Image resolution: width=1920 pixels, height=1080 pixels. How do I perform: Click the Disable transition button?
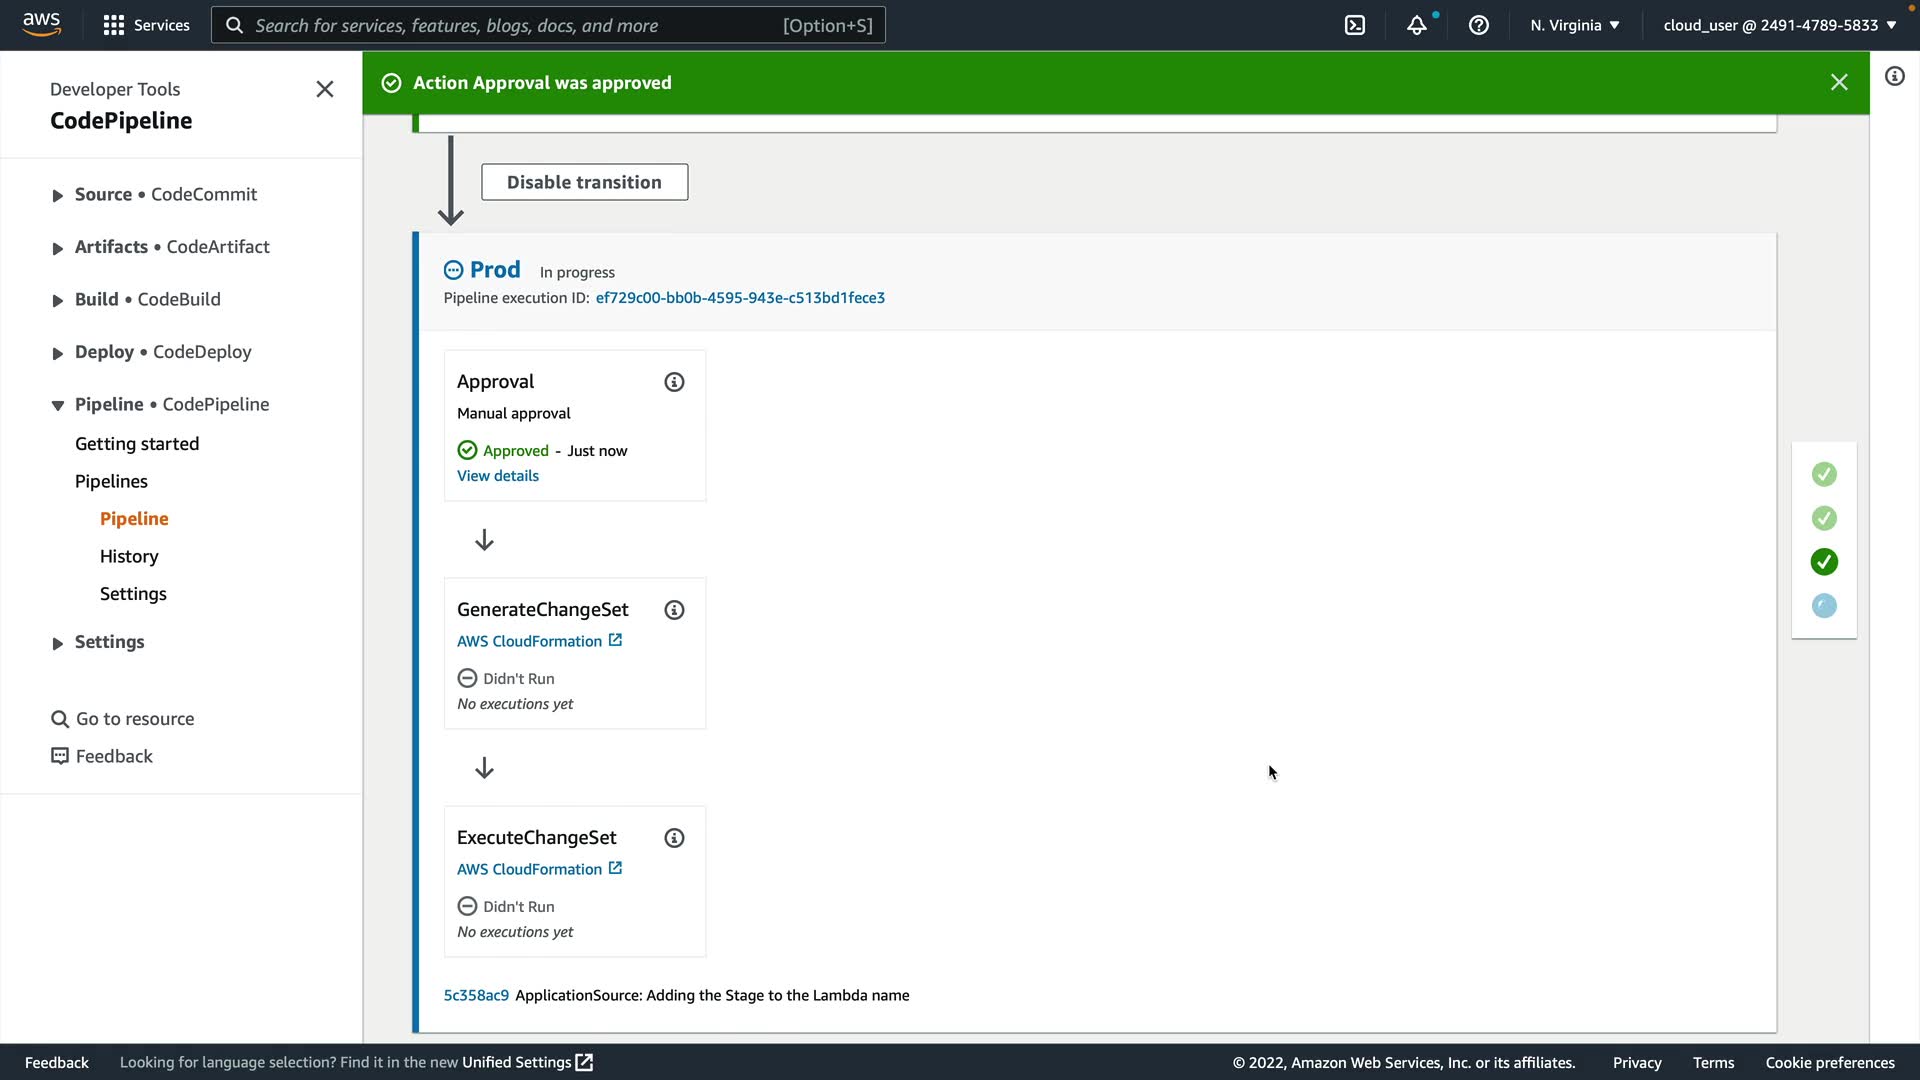click(x=584, y=182)
